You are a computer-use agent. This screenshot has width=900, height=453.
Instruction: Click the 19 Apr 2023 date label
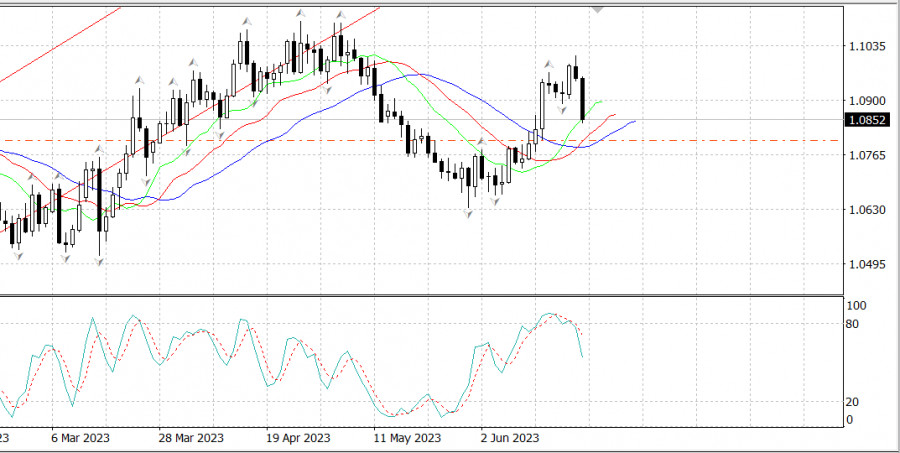[297, 438]
